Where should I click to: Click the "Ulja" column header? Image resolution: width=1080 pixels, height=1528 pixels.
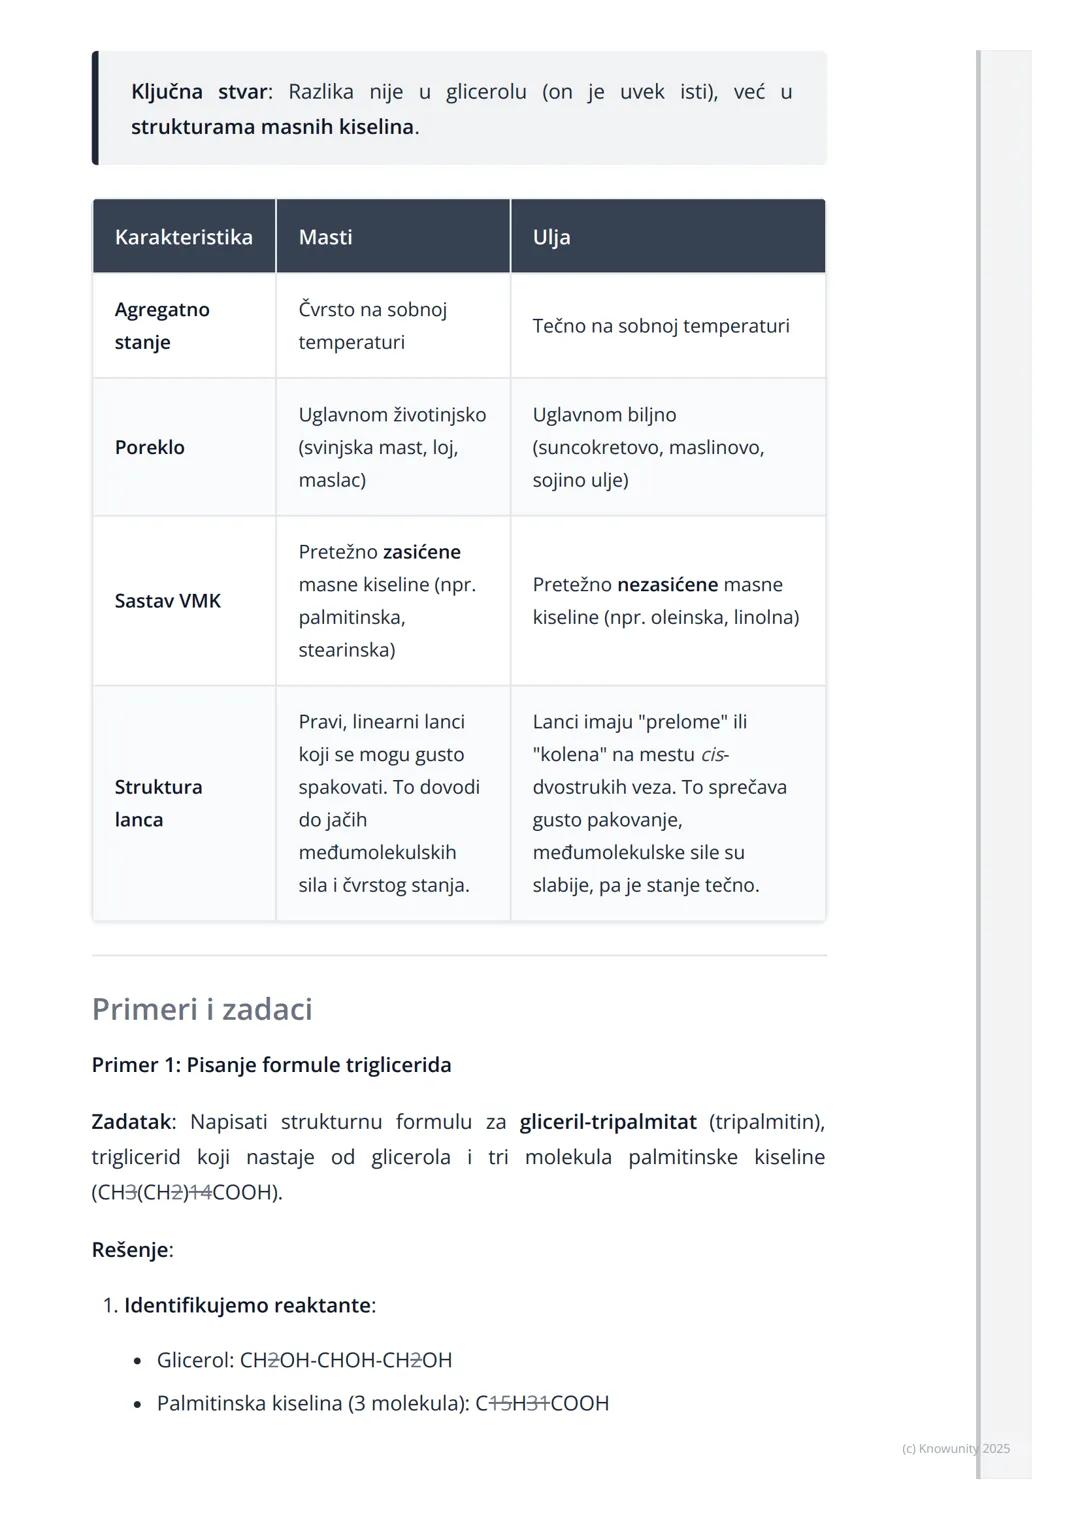551,237
